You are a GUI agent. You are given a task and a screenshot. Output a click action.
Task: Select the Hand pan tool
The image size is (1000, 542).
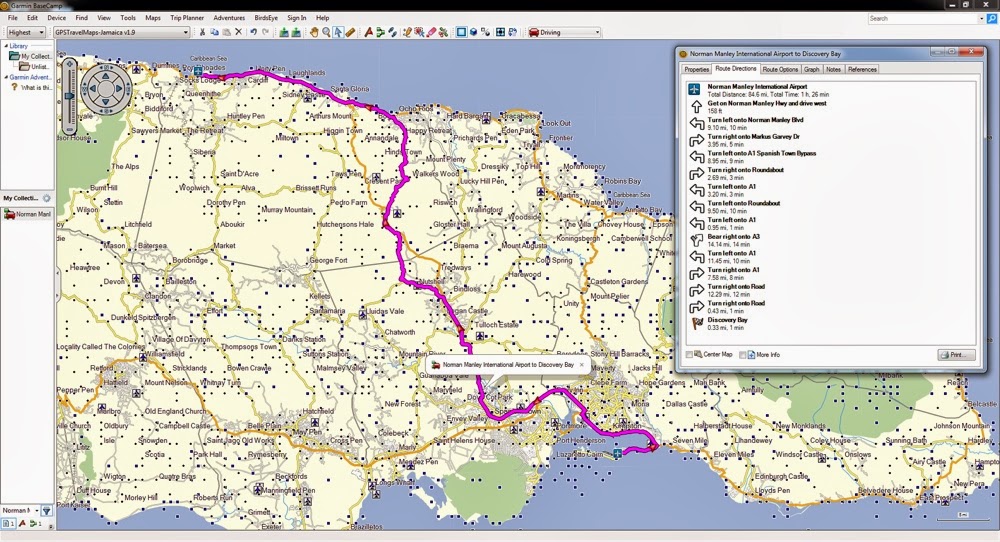tap(314, 32)
